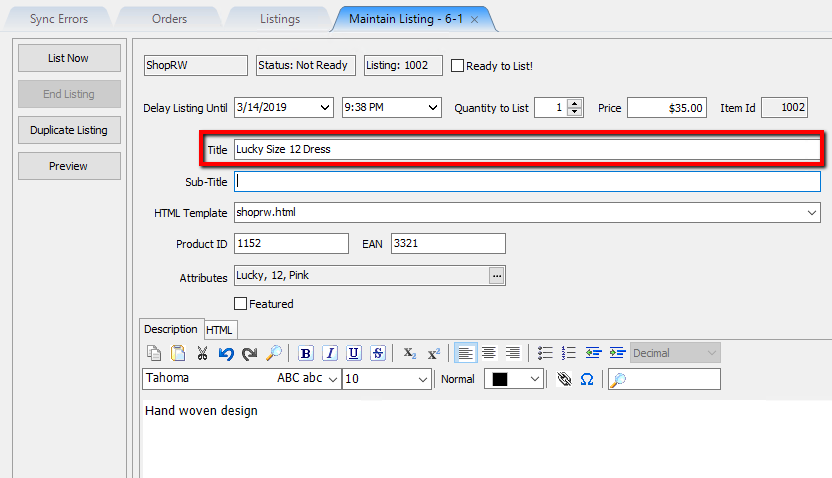Click the Preview button
Image resolution: width=832 pixels, height=478 pixels.
click(69, 166)
